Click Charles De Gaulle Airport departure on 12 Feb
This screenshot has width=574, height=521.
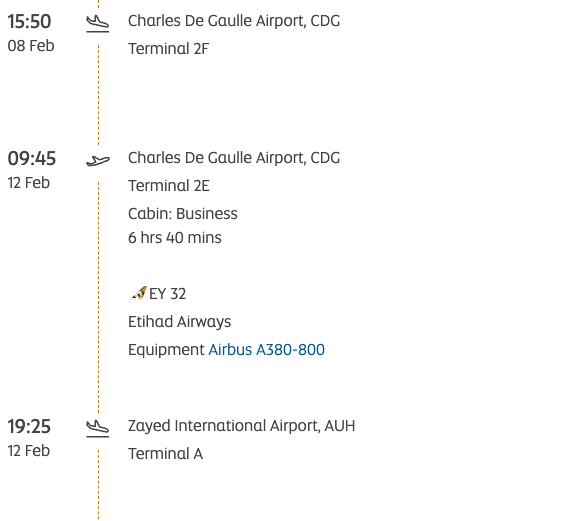(x=234, y=158)
